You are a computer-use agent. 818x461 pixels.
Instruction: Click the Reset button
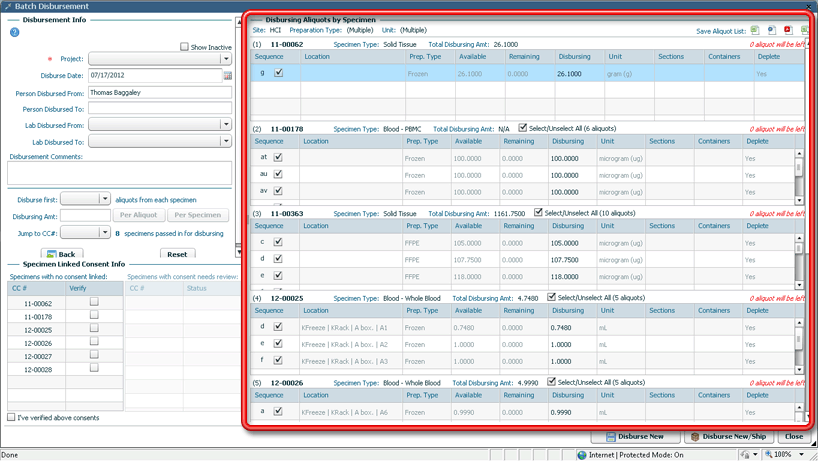[x=177, y=254]
